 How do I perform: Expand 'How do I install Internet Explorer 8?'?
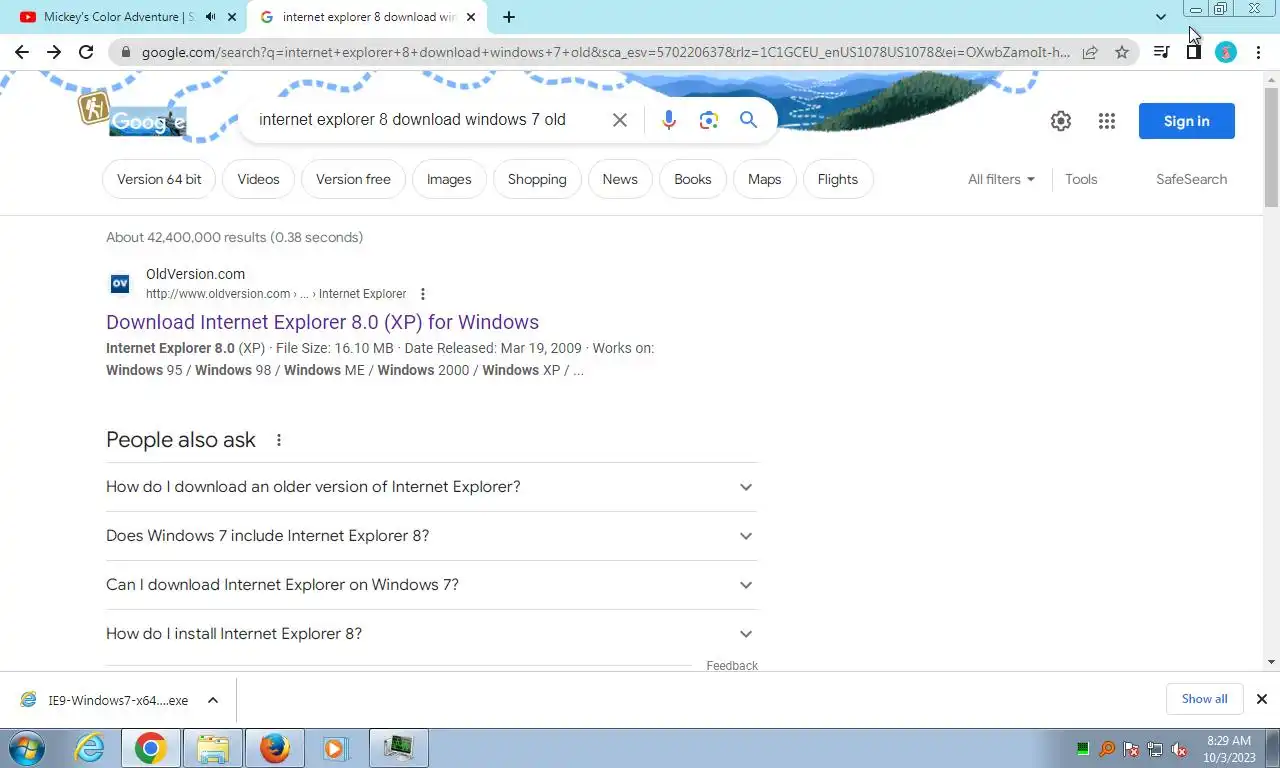pyautogui.click(x=431, y=634)
